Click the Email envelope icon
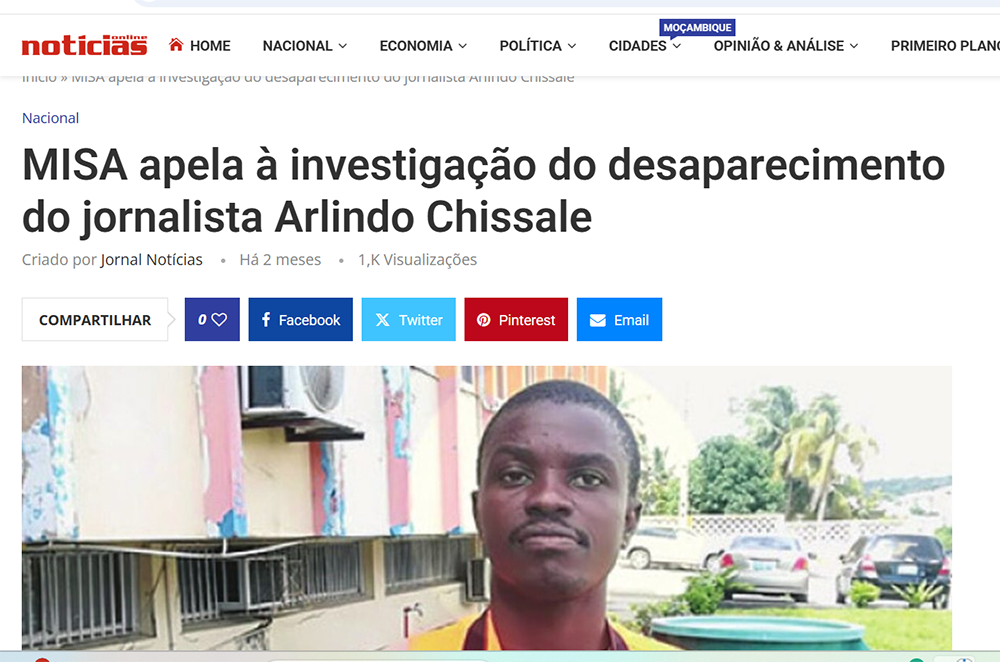This screenshot has height=662, width=1000. (598, 320)
